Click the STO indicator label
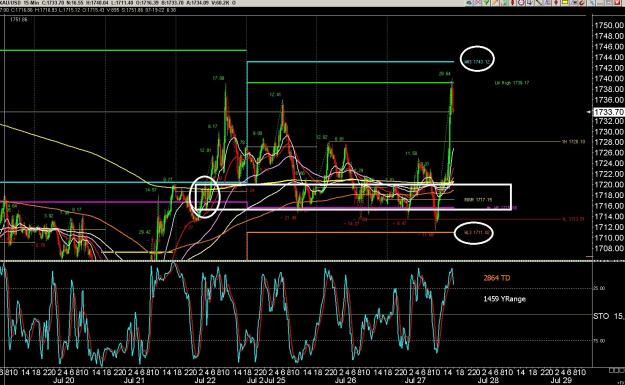The width and height of the screenshot is (625, 385). 601,316
